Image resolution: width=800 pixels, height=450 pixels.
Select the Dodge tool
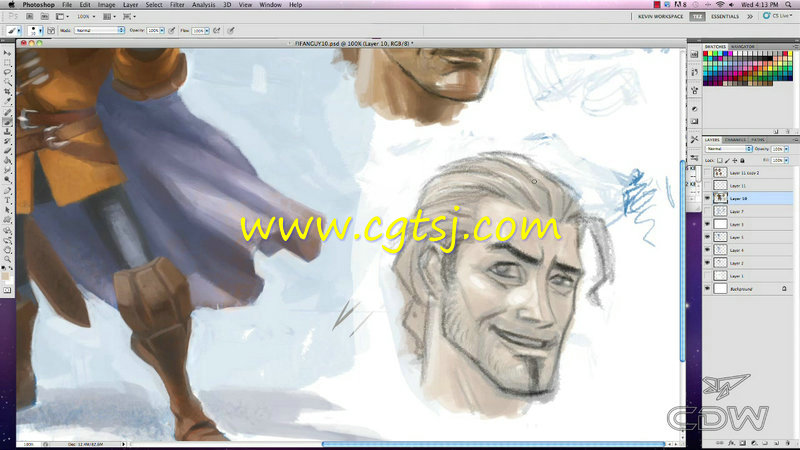(7, 180)
